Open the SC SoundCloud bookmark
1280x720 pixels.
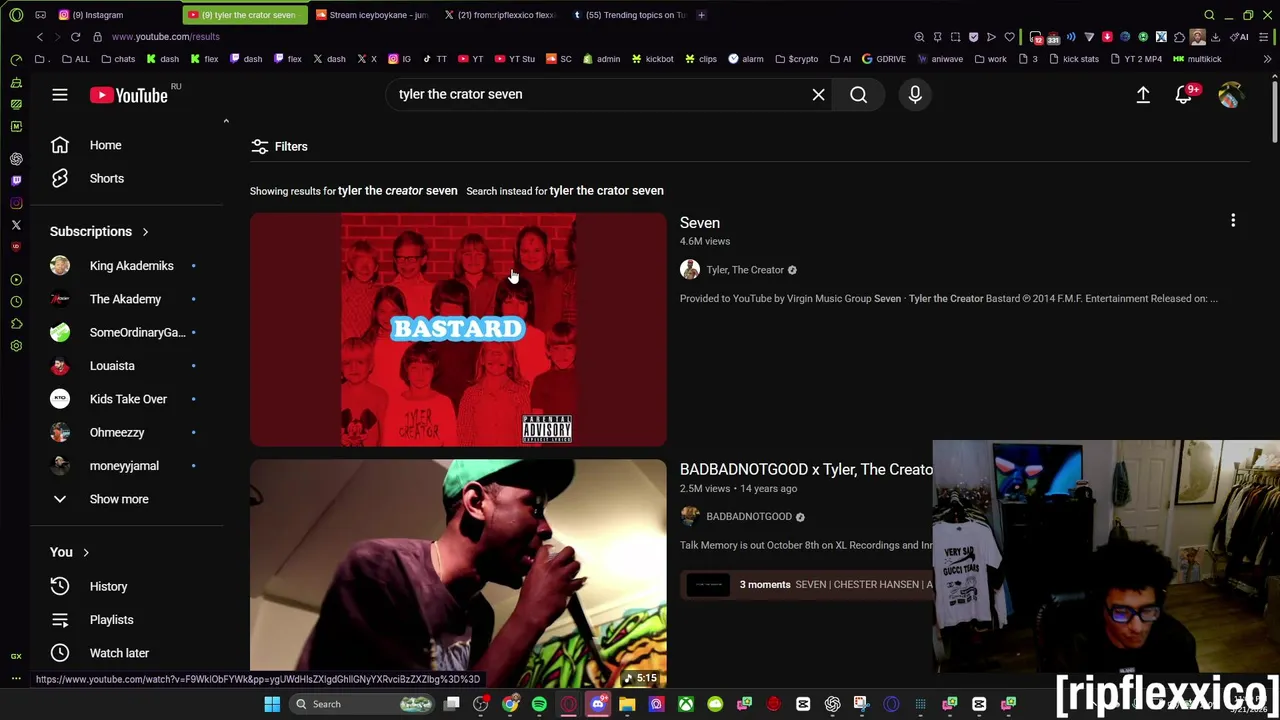558,59
